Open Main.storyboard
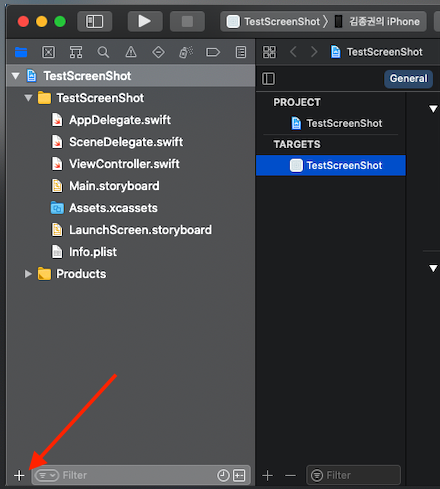 tap(105, 186)
